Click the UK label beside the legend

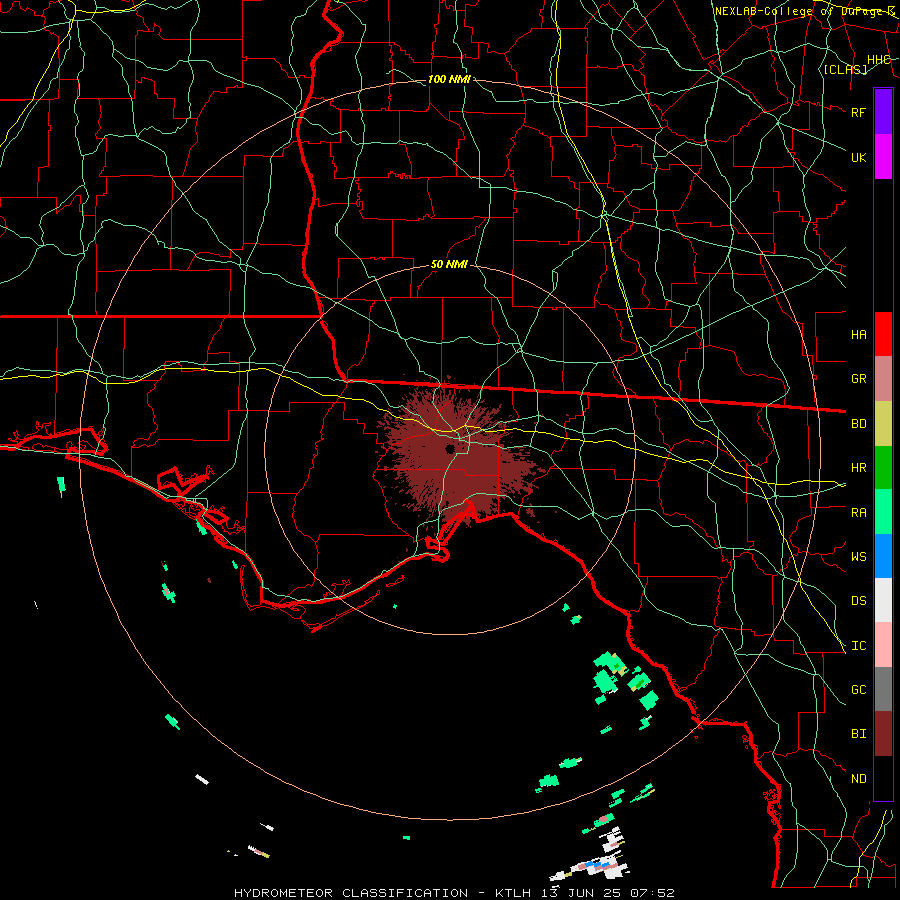[x=858, y=157]
